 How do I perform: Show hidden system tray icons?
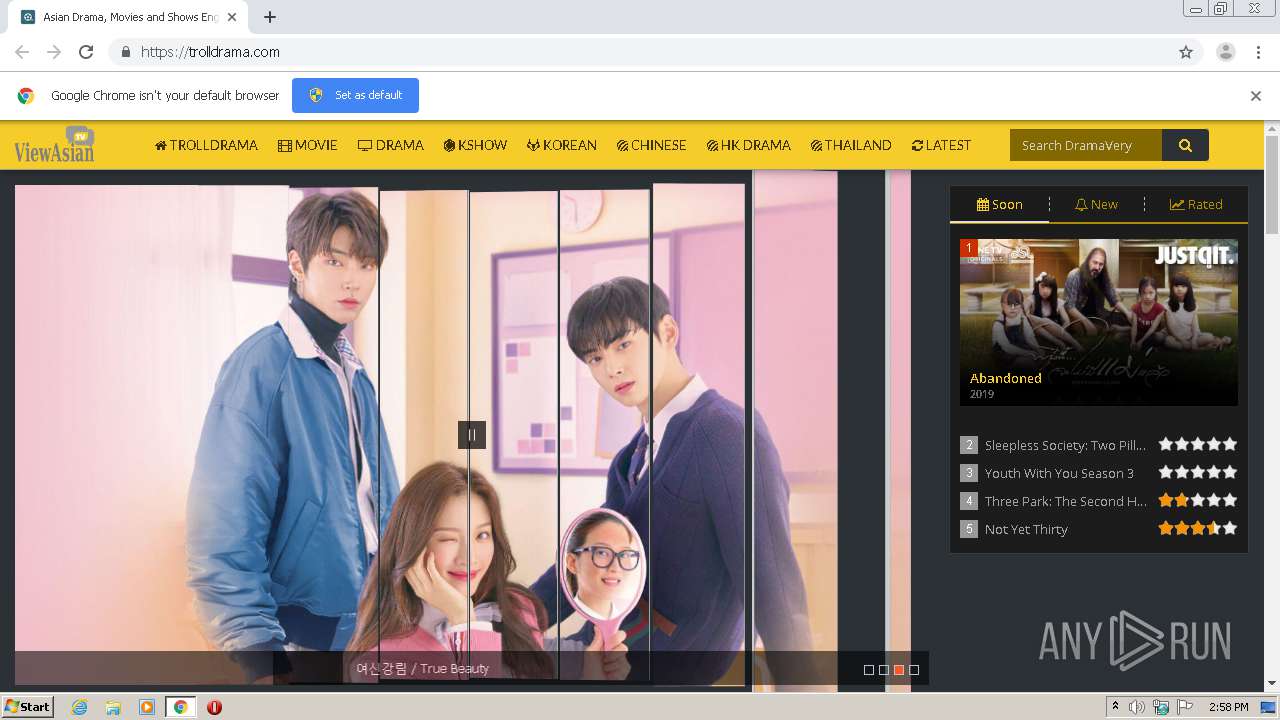click(x=1115, y=707)
